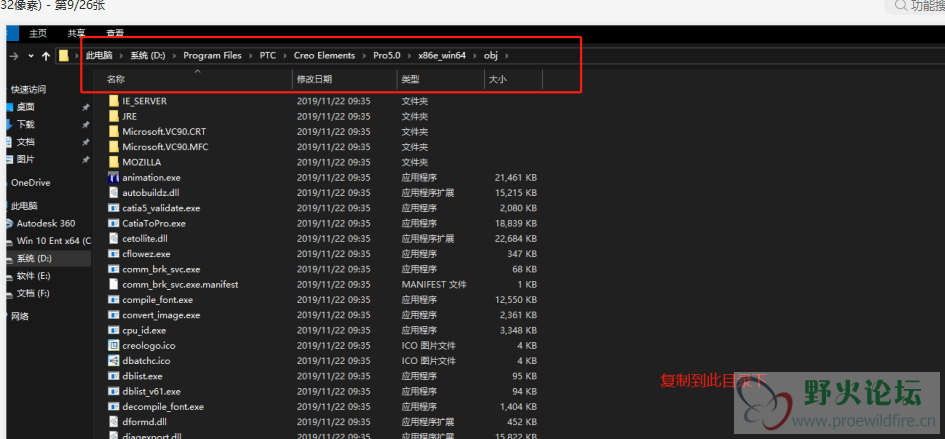Expand chevron after obj in address bar
Screen dimensions: 945x439
[506, 55]
